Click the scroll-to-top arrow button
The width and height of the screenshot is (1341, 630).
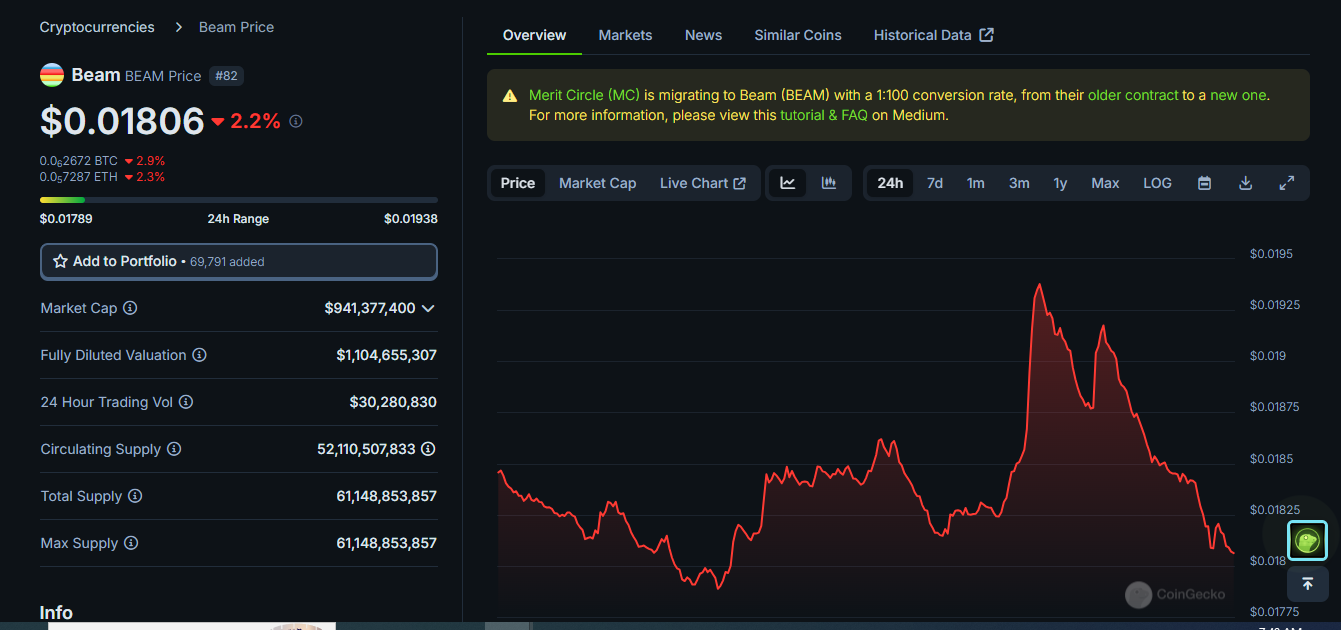point(1308,583)
